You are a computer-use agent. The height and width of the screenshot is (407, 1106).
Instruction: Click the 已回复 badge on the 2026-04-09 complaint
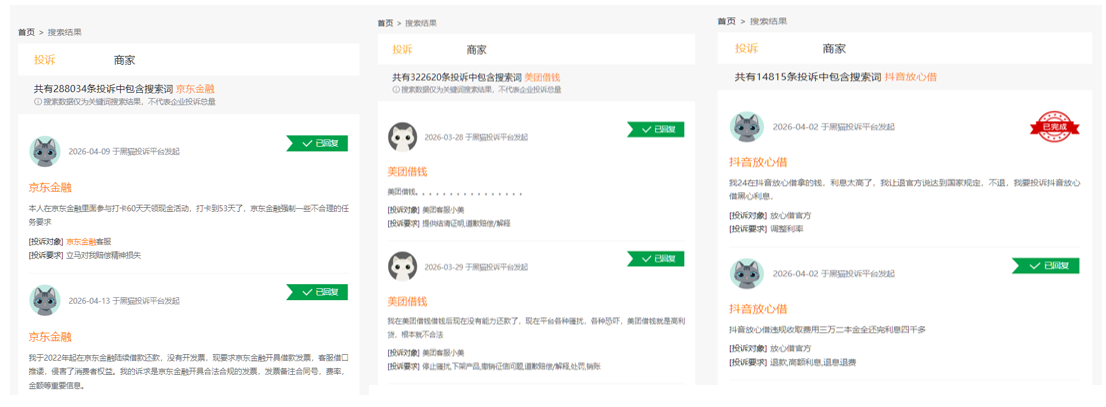[x=317, y=143]
